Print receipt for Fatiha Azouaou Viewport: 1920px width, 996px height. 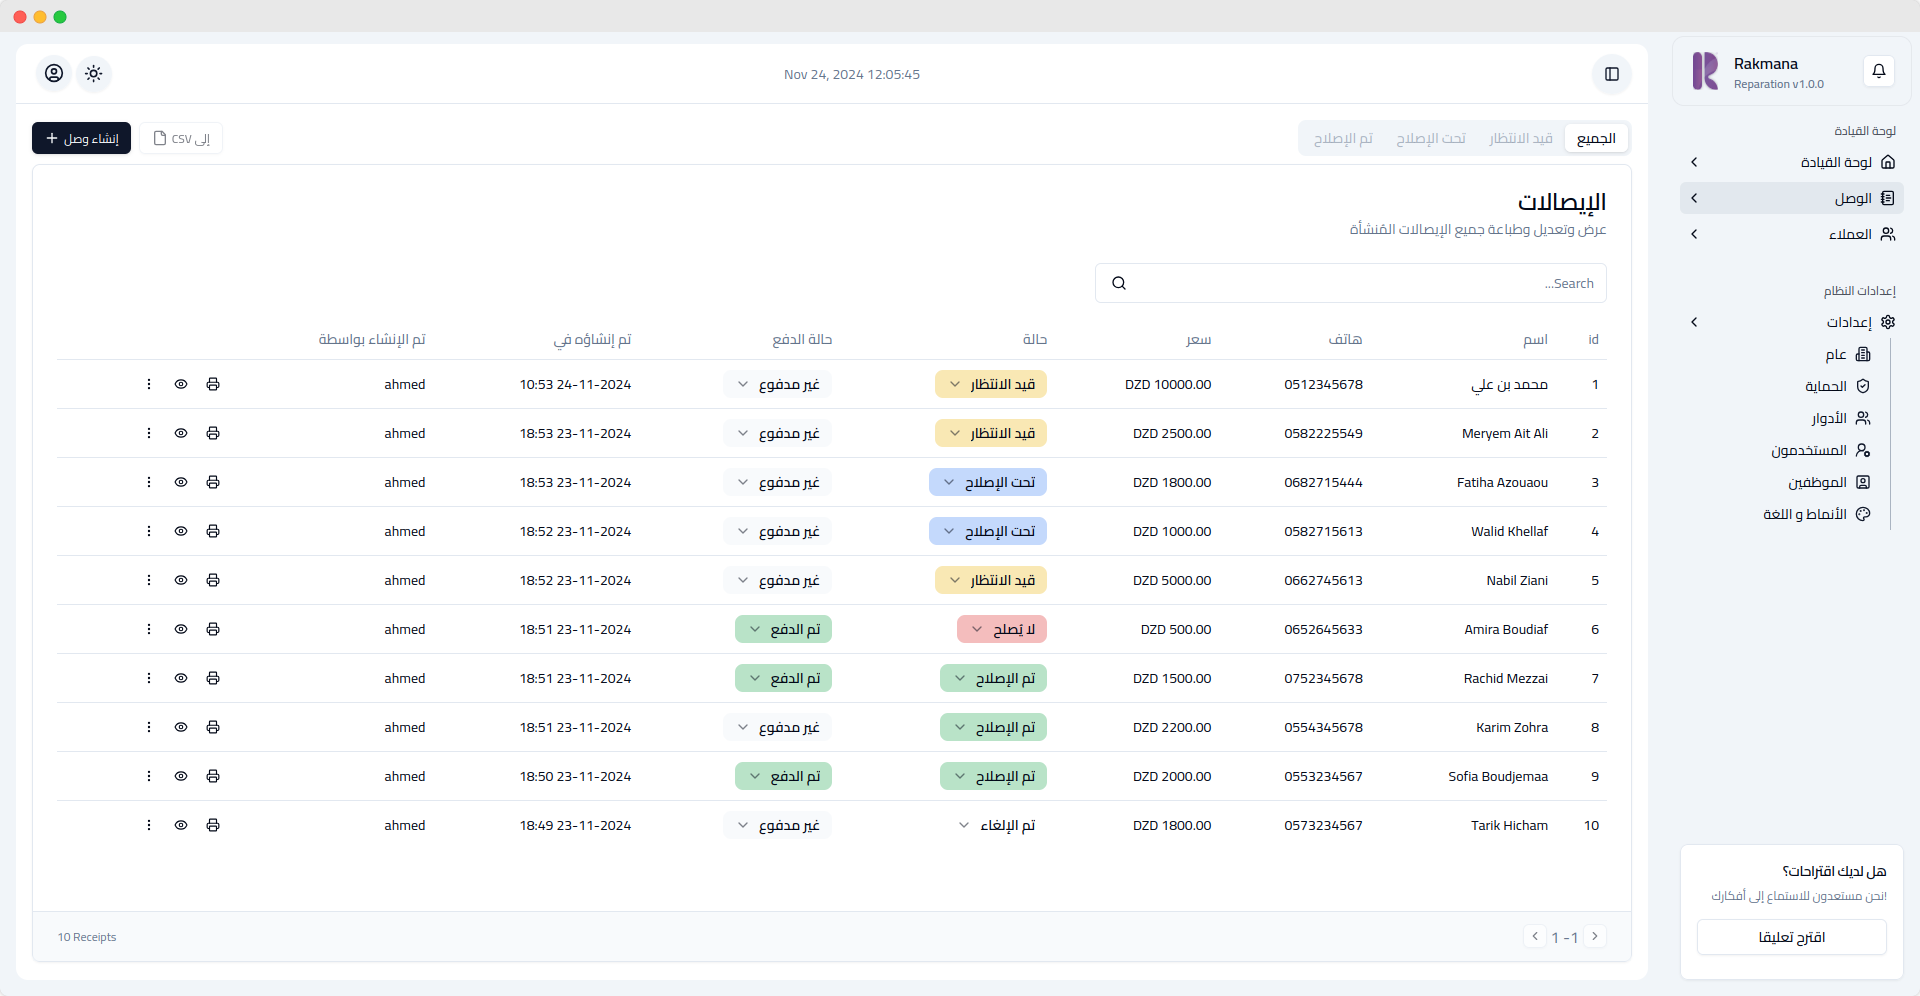[x=213, y=482]
